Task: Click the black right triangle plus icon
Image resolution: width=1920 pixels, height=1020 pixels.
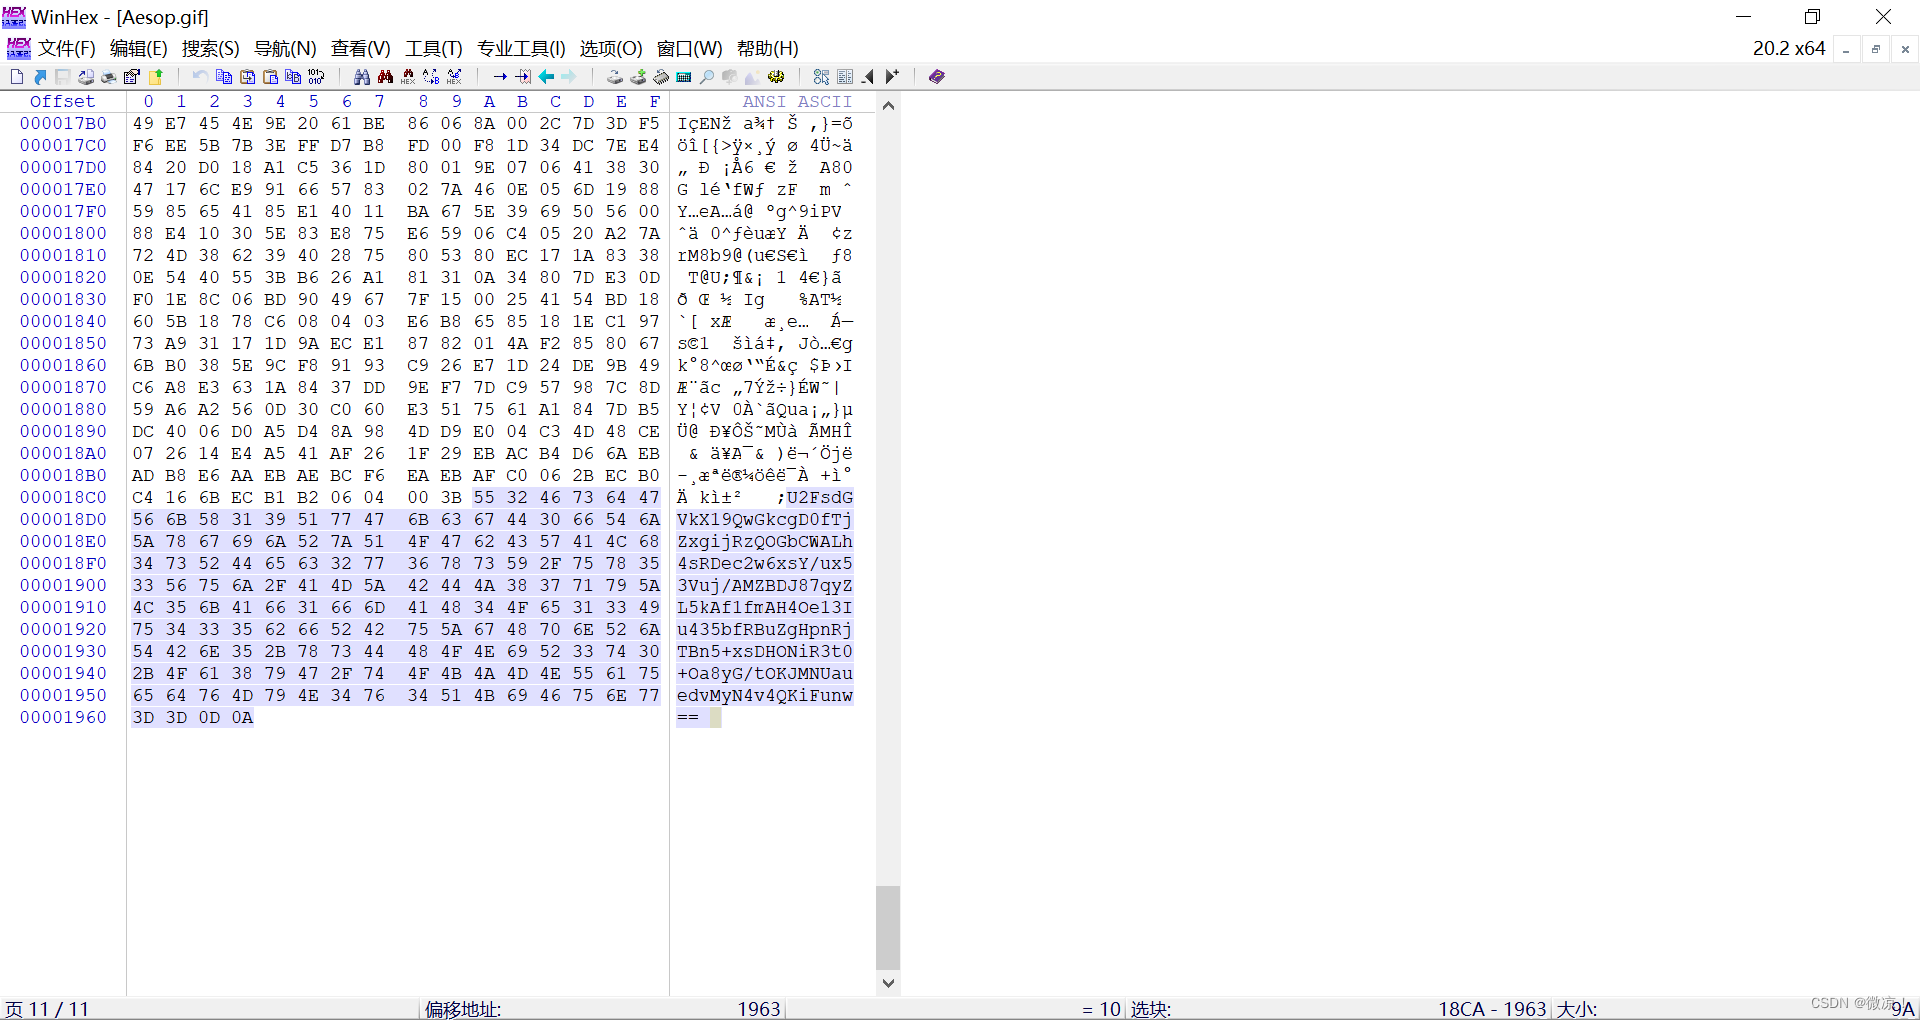Action: point(892,76)
